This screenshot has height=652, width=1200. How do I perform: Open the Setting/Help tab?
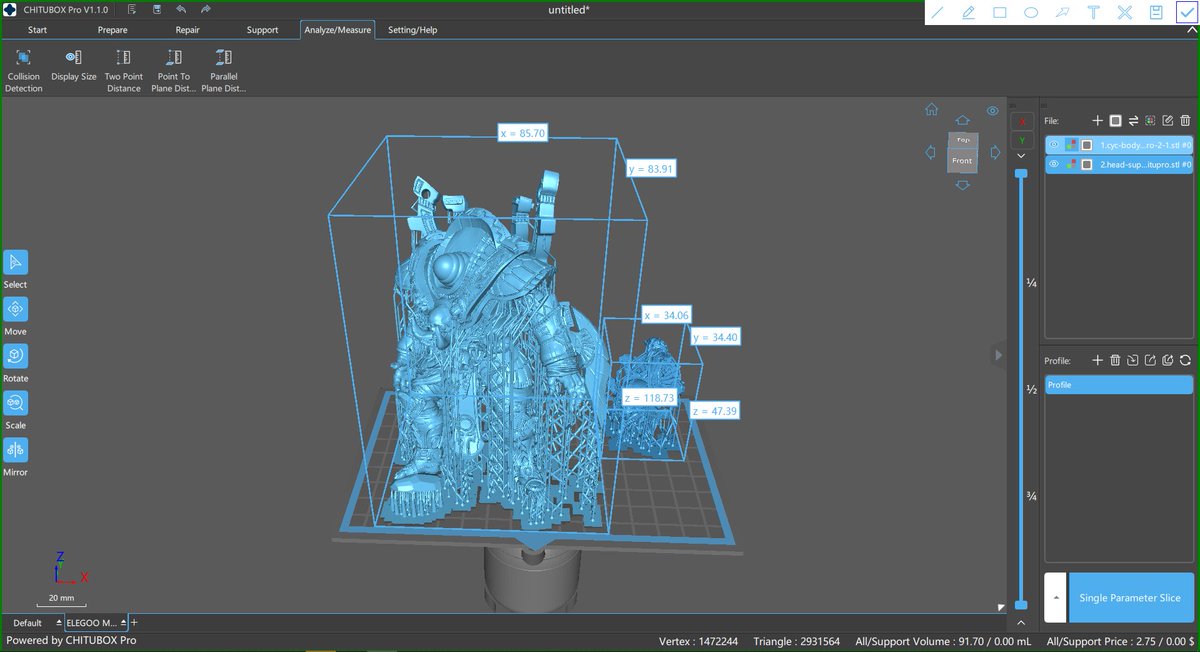[x=412, y=30]
